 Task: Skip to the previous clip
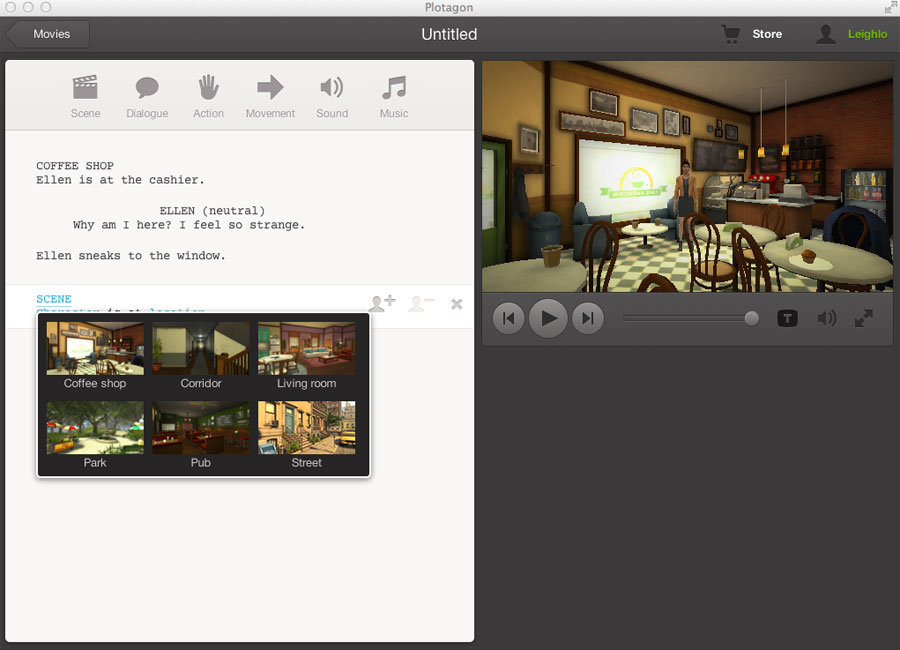pyautogui.click(x=509, y=318)
